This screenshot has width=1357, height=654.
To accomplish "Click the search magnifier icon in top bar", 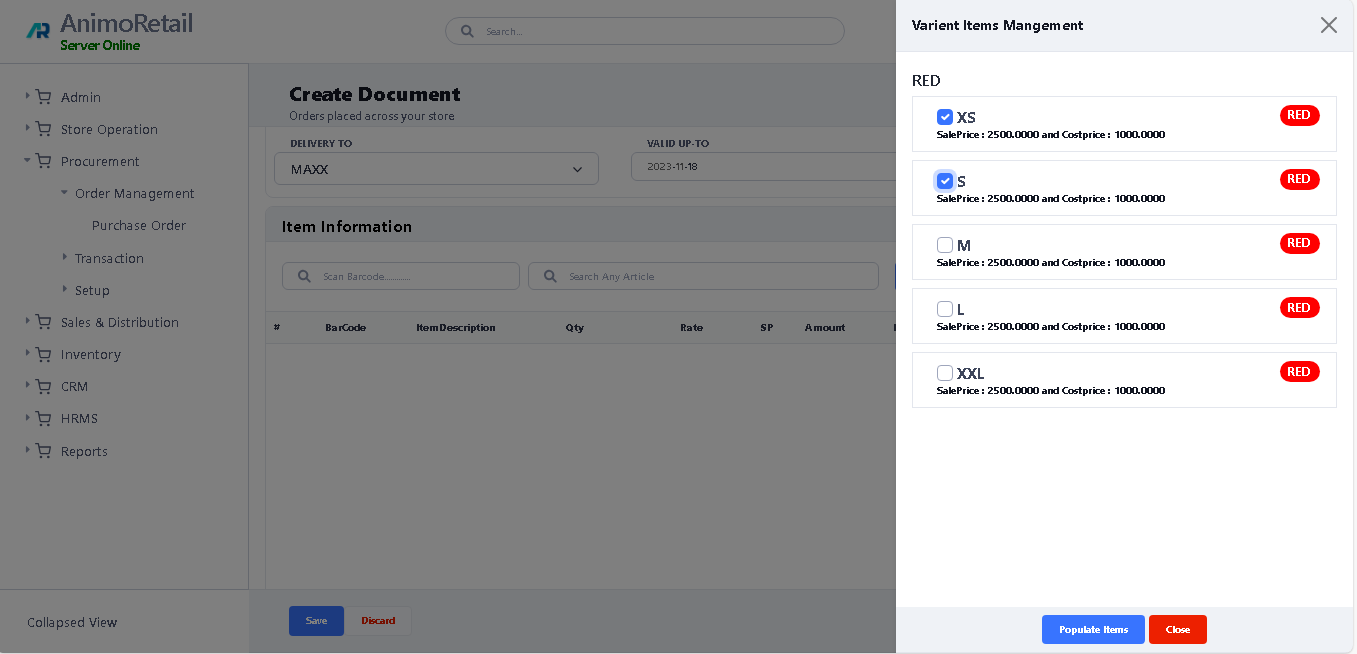I will pyautogui.click(x=467, y=31).
